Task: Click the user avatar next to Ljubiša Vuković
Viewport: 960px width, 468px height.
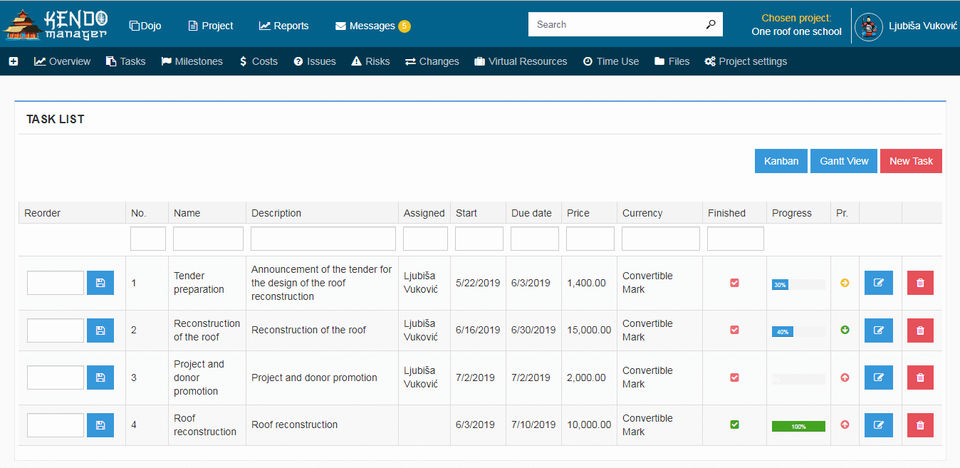Action: coord(870,26)
